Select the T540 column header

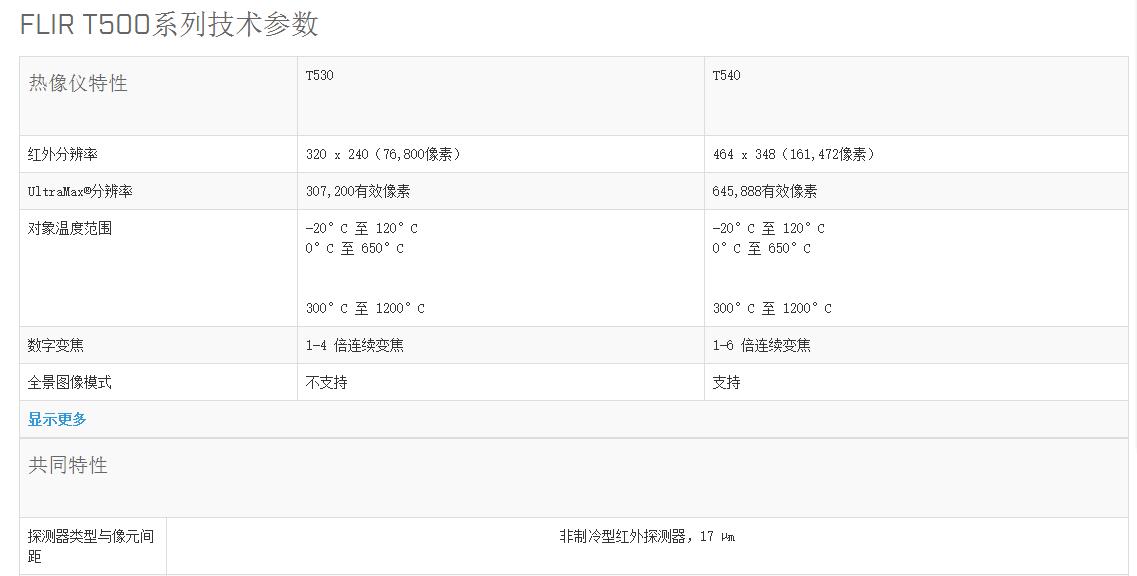(727, 75)
